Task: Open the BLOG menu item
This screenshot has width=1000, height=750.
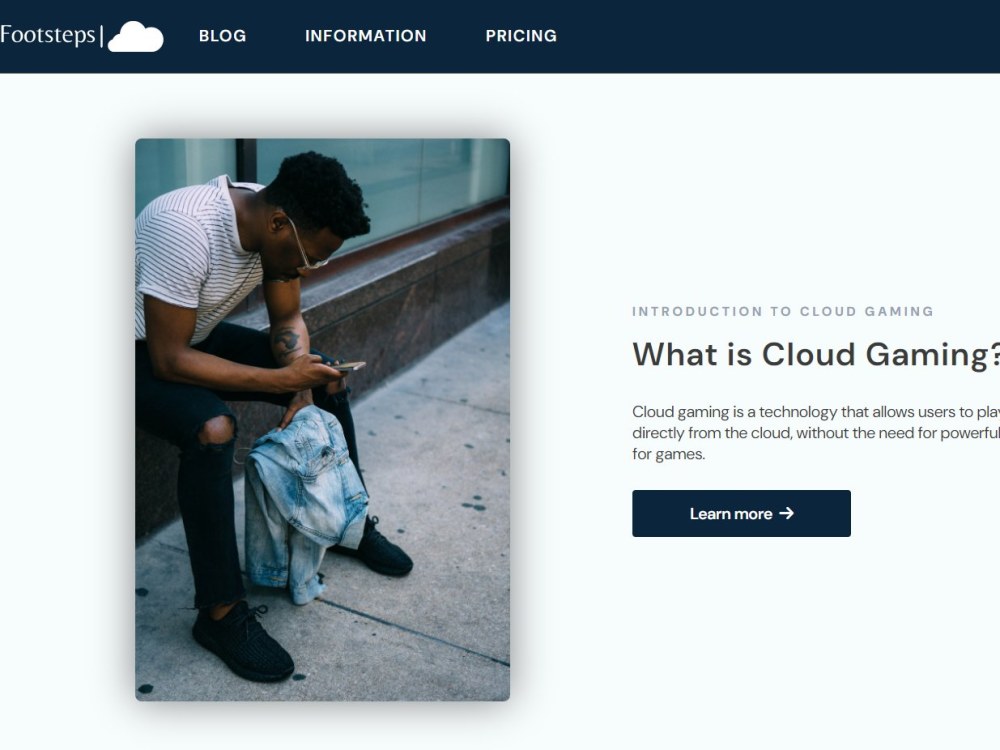Action: (223, 36)
